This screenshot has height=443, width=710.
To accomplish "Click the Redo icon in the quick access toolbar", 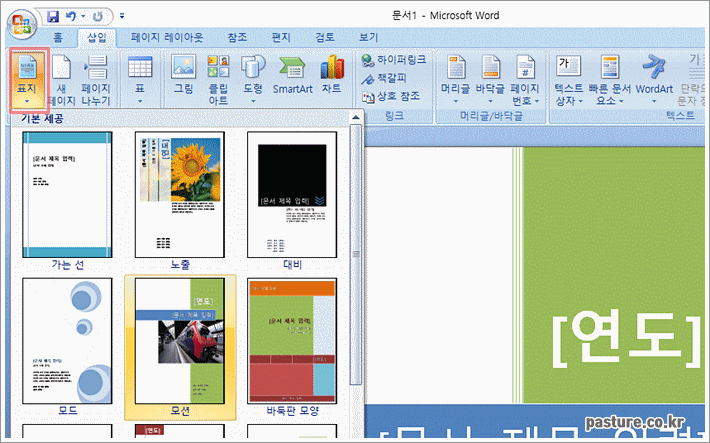I will (97, 17).
